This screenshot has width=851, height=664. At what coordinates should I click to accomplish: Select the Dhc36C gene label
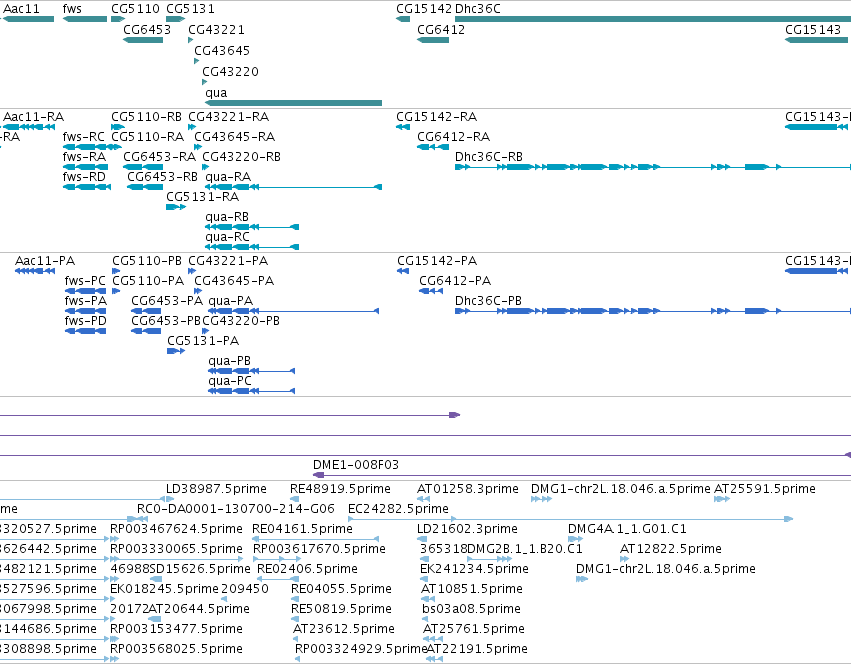pyautogui.click(x=478, y=9)
